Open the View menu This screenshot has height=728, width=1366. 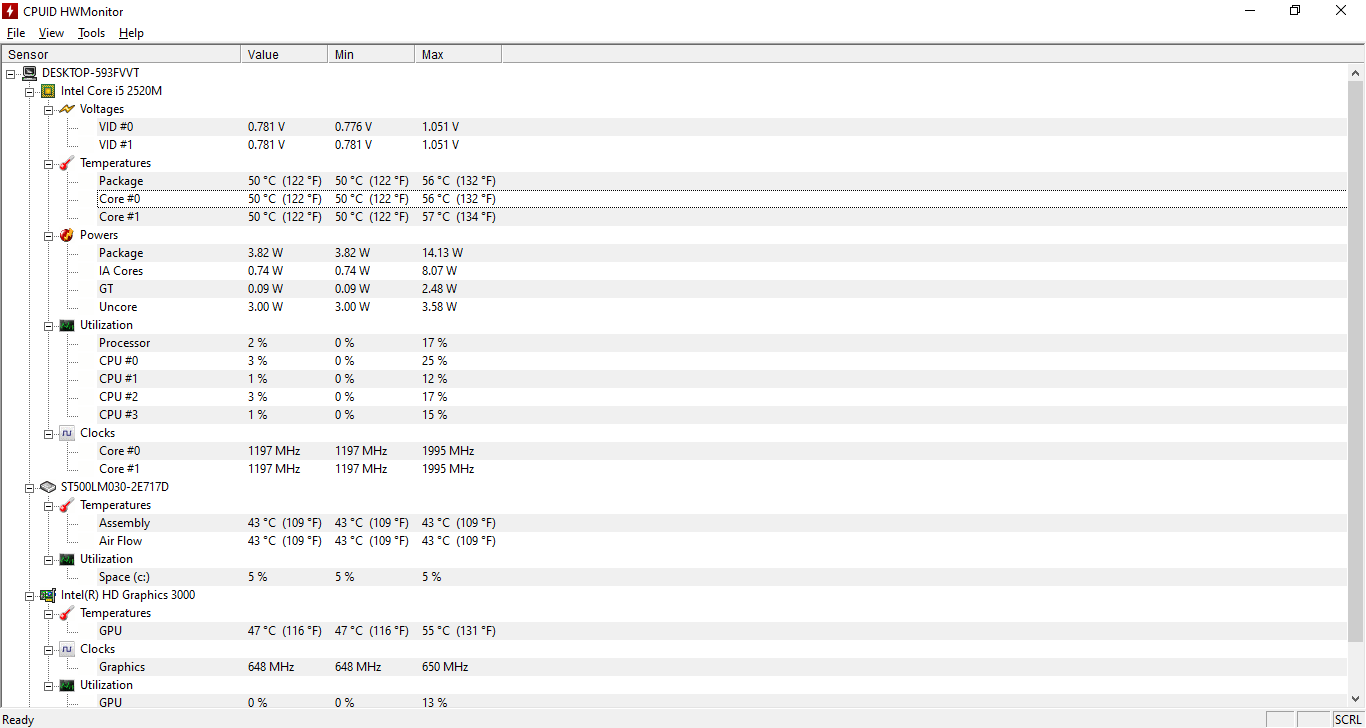51,33
